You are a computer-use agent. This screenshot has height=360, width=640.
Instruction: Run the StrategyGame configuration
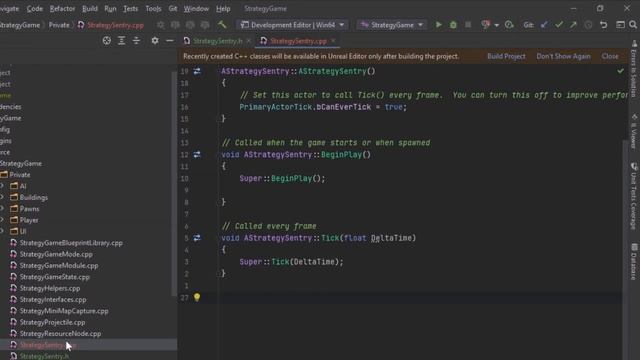tap(438, 25)
